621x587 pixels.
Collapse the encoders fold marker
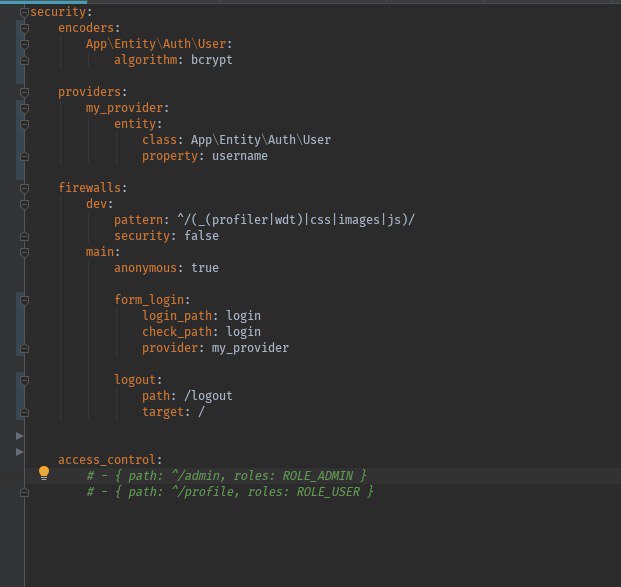point(24,28)
